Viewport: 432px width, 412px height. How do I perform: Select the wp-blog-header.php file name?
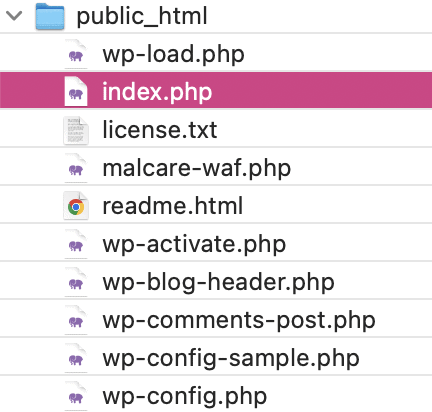coord(218,282)
